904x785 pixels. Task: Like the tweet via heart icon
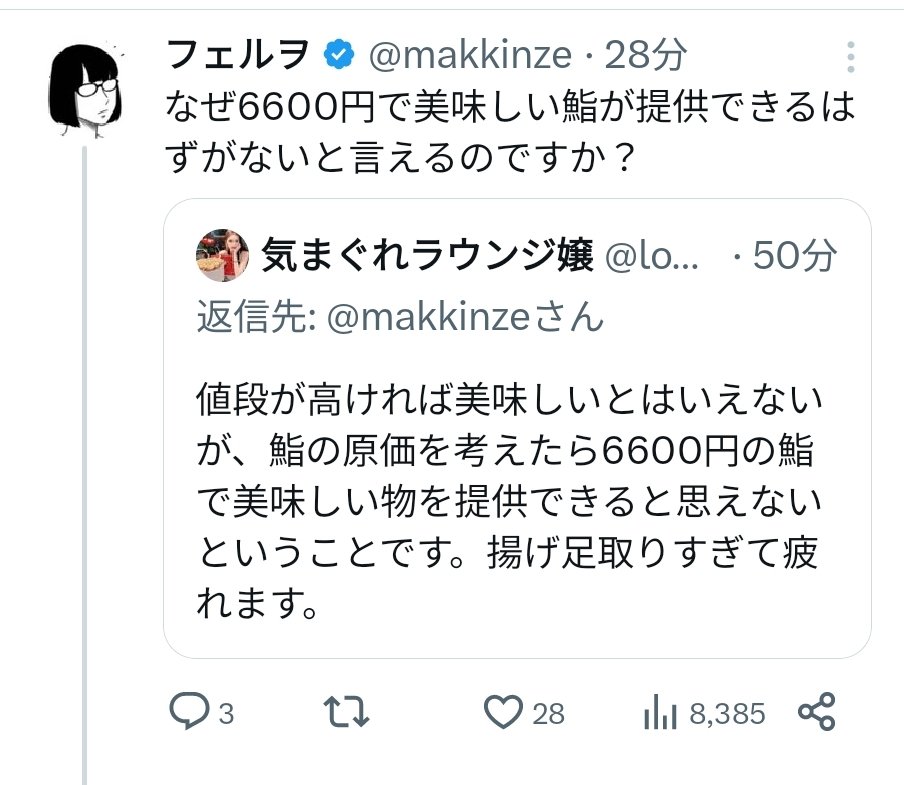503,712
